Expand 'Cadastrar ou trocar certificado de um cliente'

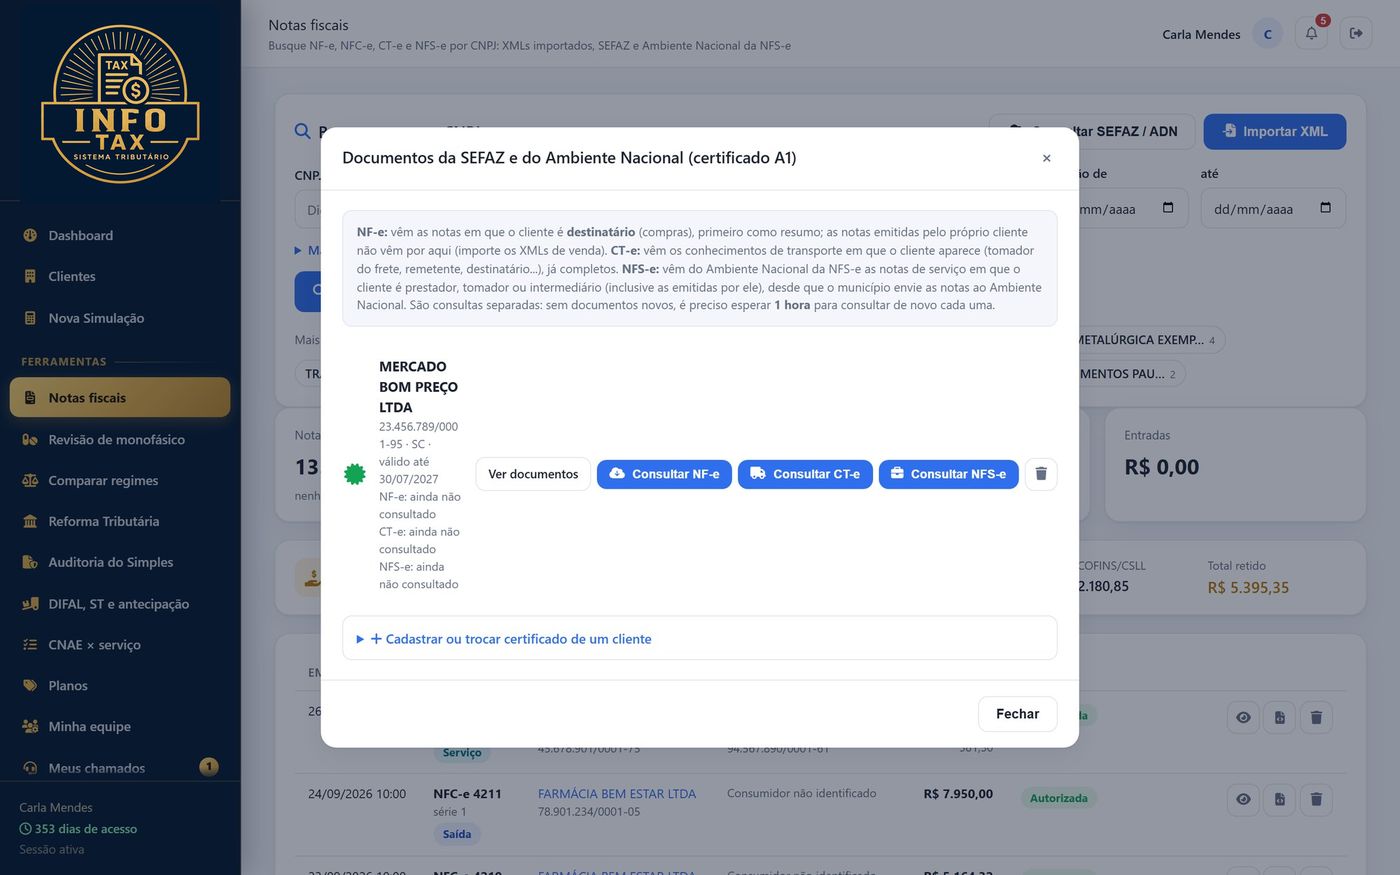point(511,639)
